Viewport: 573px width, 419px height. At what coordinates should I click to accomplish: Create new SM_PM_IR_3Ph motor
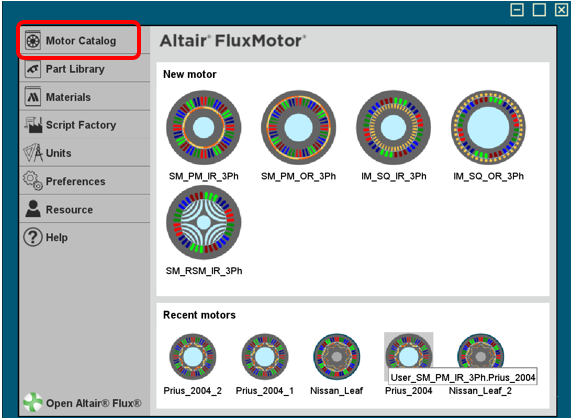click(x=204, y=128)
